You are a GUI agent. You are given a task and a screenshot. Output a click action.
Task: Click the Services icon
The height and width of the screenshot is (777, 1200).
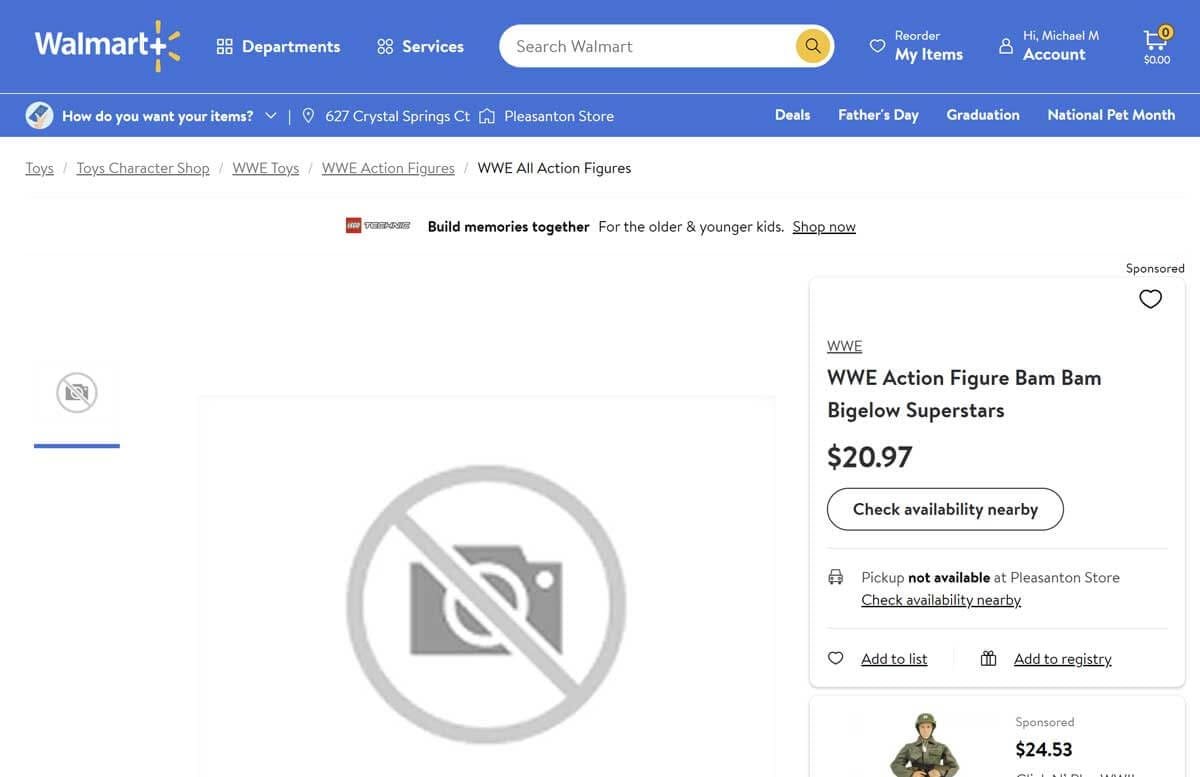pos(383,45)
